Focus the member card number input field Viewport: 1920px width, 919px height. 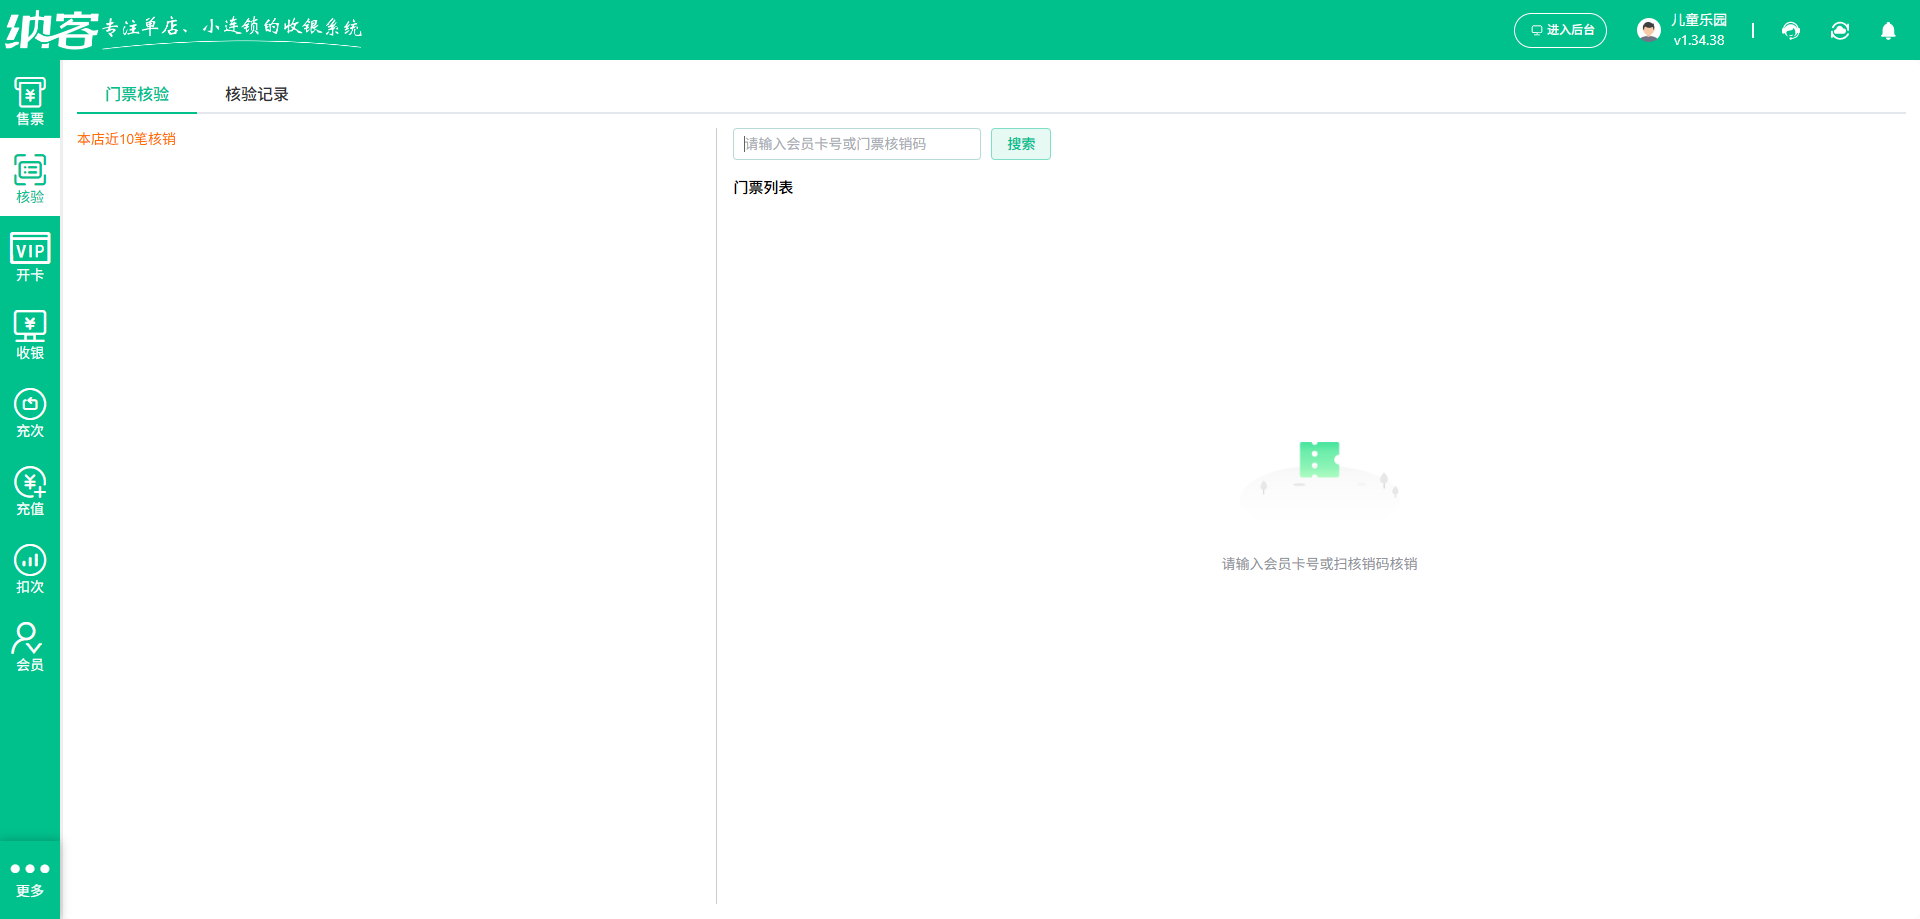pos(856,144)
